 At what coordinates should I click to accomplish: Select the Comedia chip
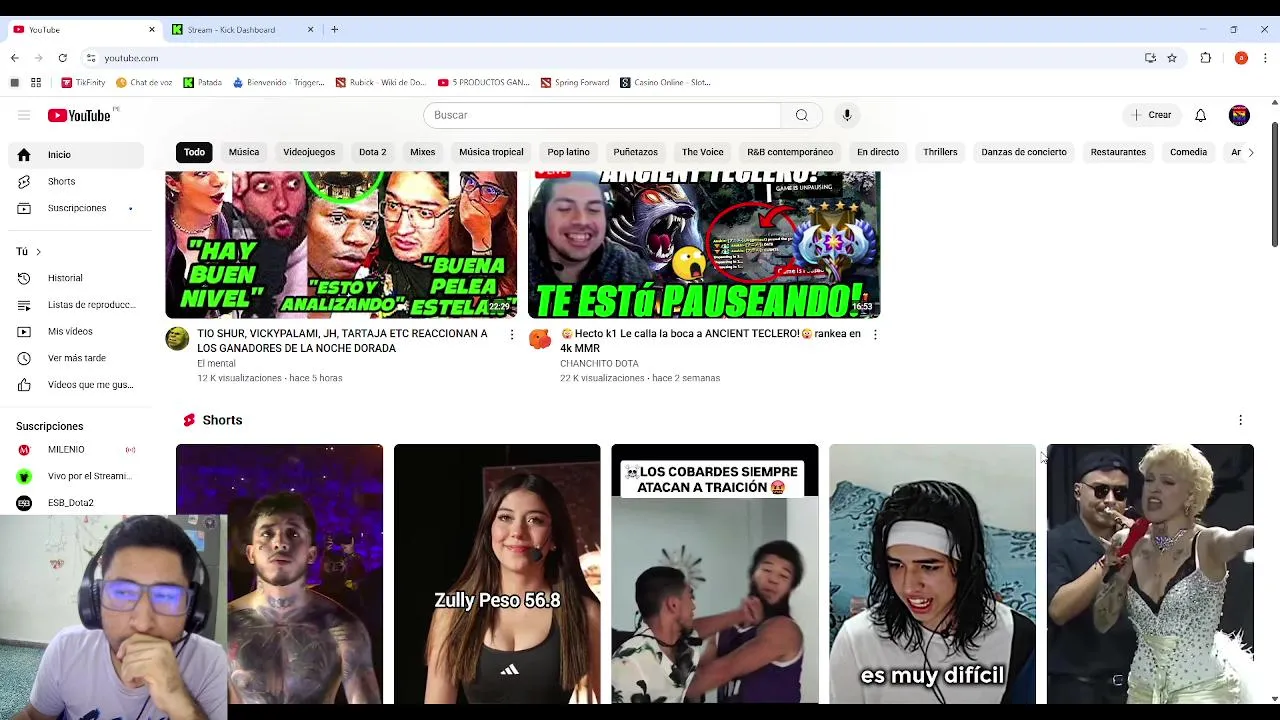pos(1188,152)
